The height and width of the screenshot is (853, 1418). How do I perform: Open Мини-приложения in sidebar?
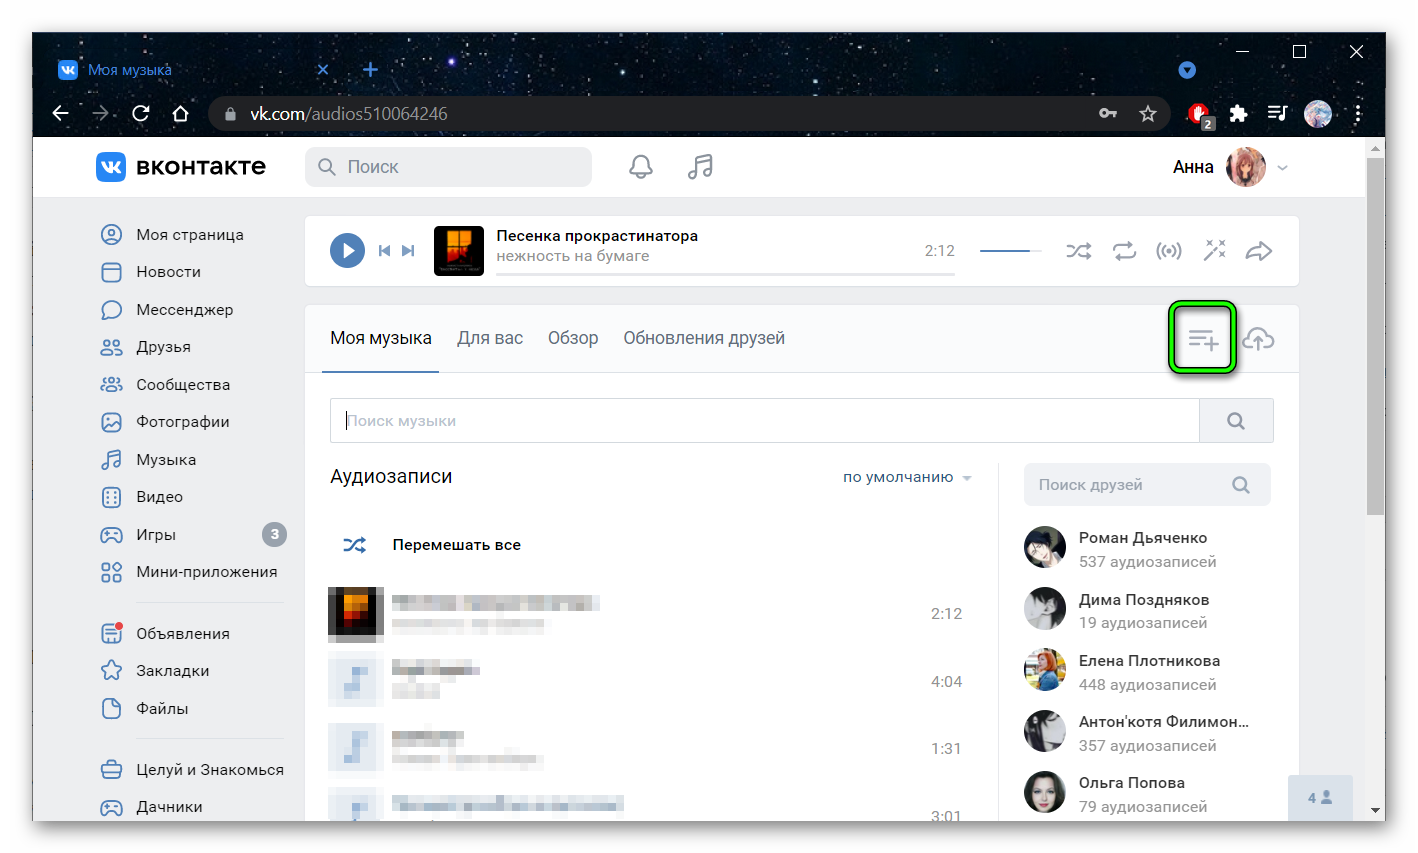click(x=189, y=572)
